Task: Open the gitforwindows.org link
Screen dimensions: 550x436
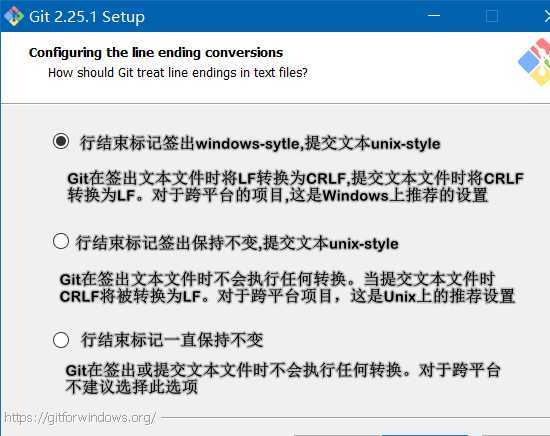Action: (x=80, y=417)
